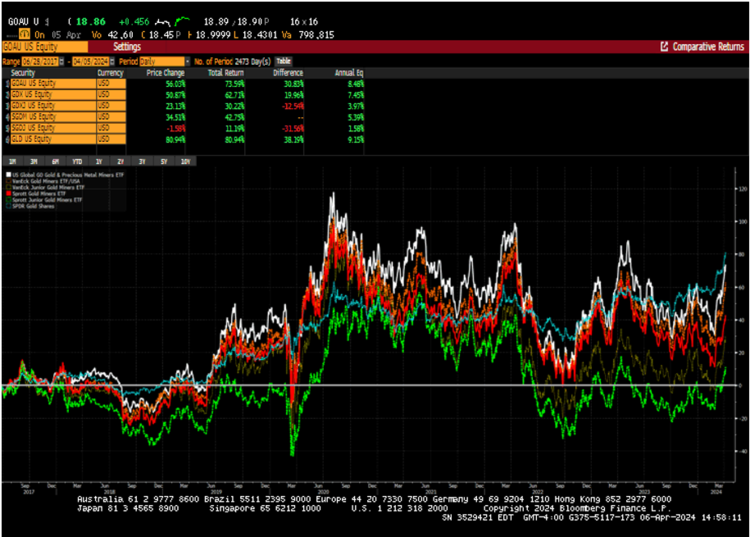Switch to the 5Y time range
The image size is (750, 537).
(162, 159)
